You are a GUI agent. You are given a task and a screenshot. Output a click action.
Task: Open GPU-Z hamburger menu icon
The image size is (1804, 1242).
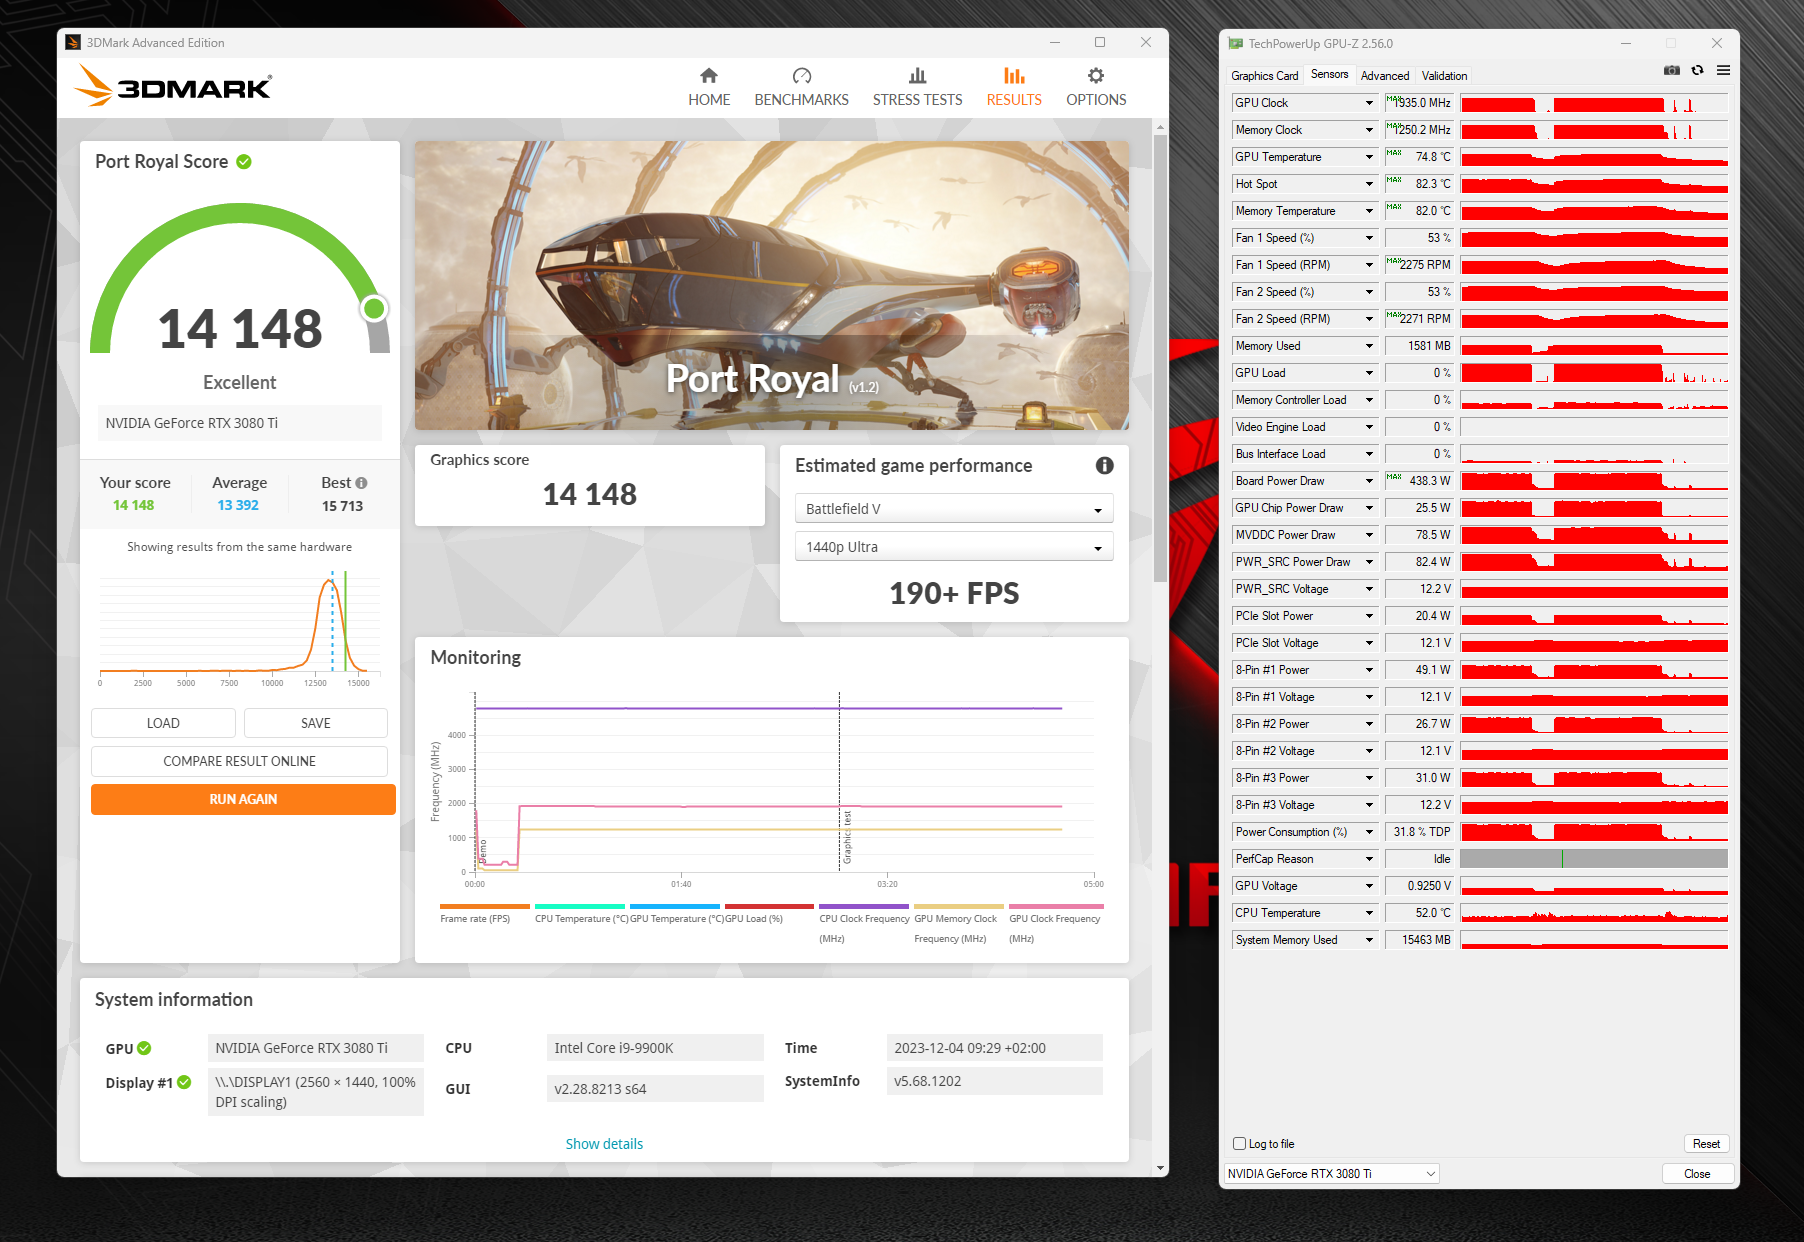[x=1723, y=70]
